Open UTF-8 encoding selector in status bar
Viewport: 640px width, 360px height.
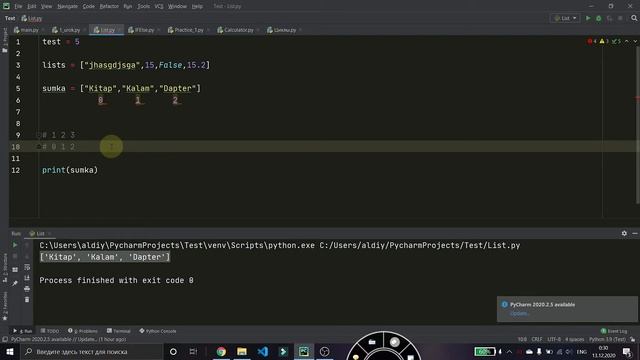coord(554,339)
